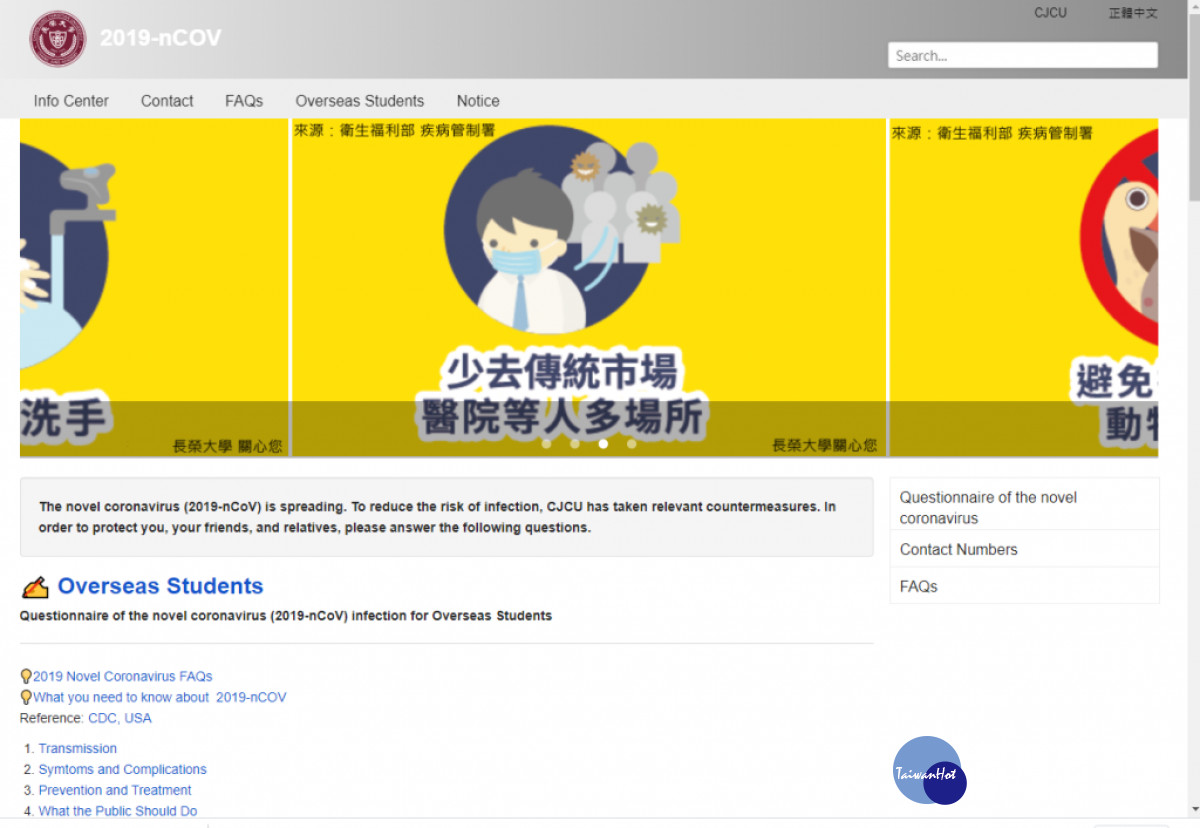Image resolution: width=1200 pixels, height=828 pixels.
Task: Click lightbulb icon beside Novel Coronavirus FAQs
Action: pyautogui.click(x=26, y=676)
